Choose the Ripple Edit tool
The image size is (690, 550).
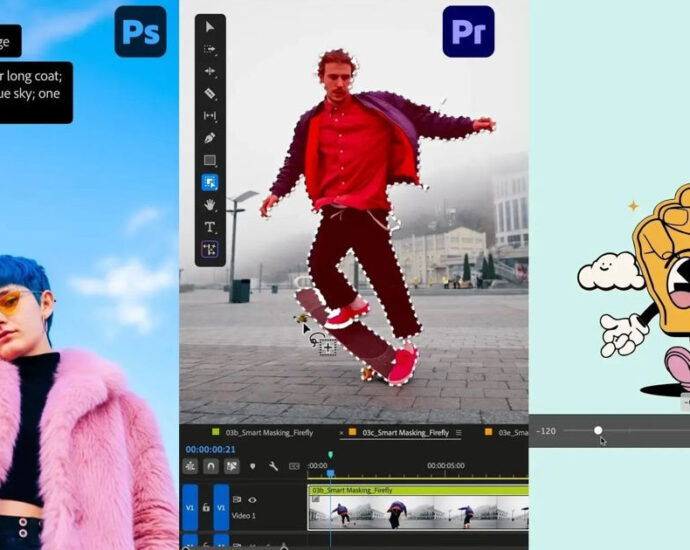tap(210, 72)
